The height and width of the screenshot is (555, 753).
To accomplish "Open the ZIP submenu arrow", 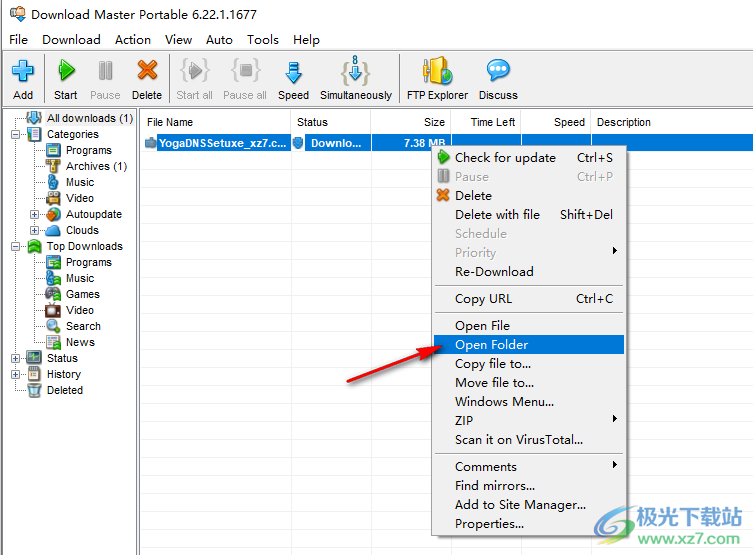I will [x=615, y=419].
